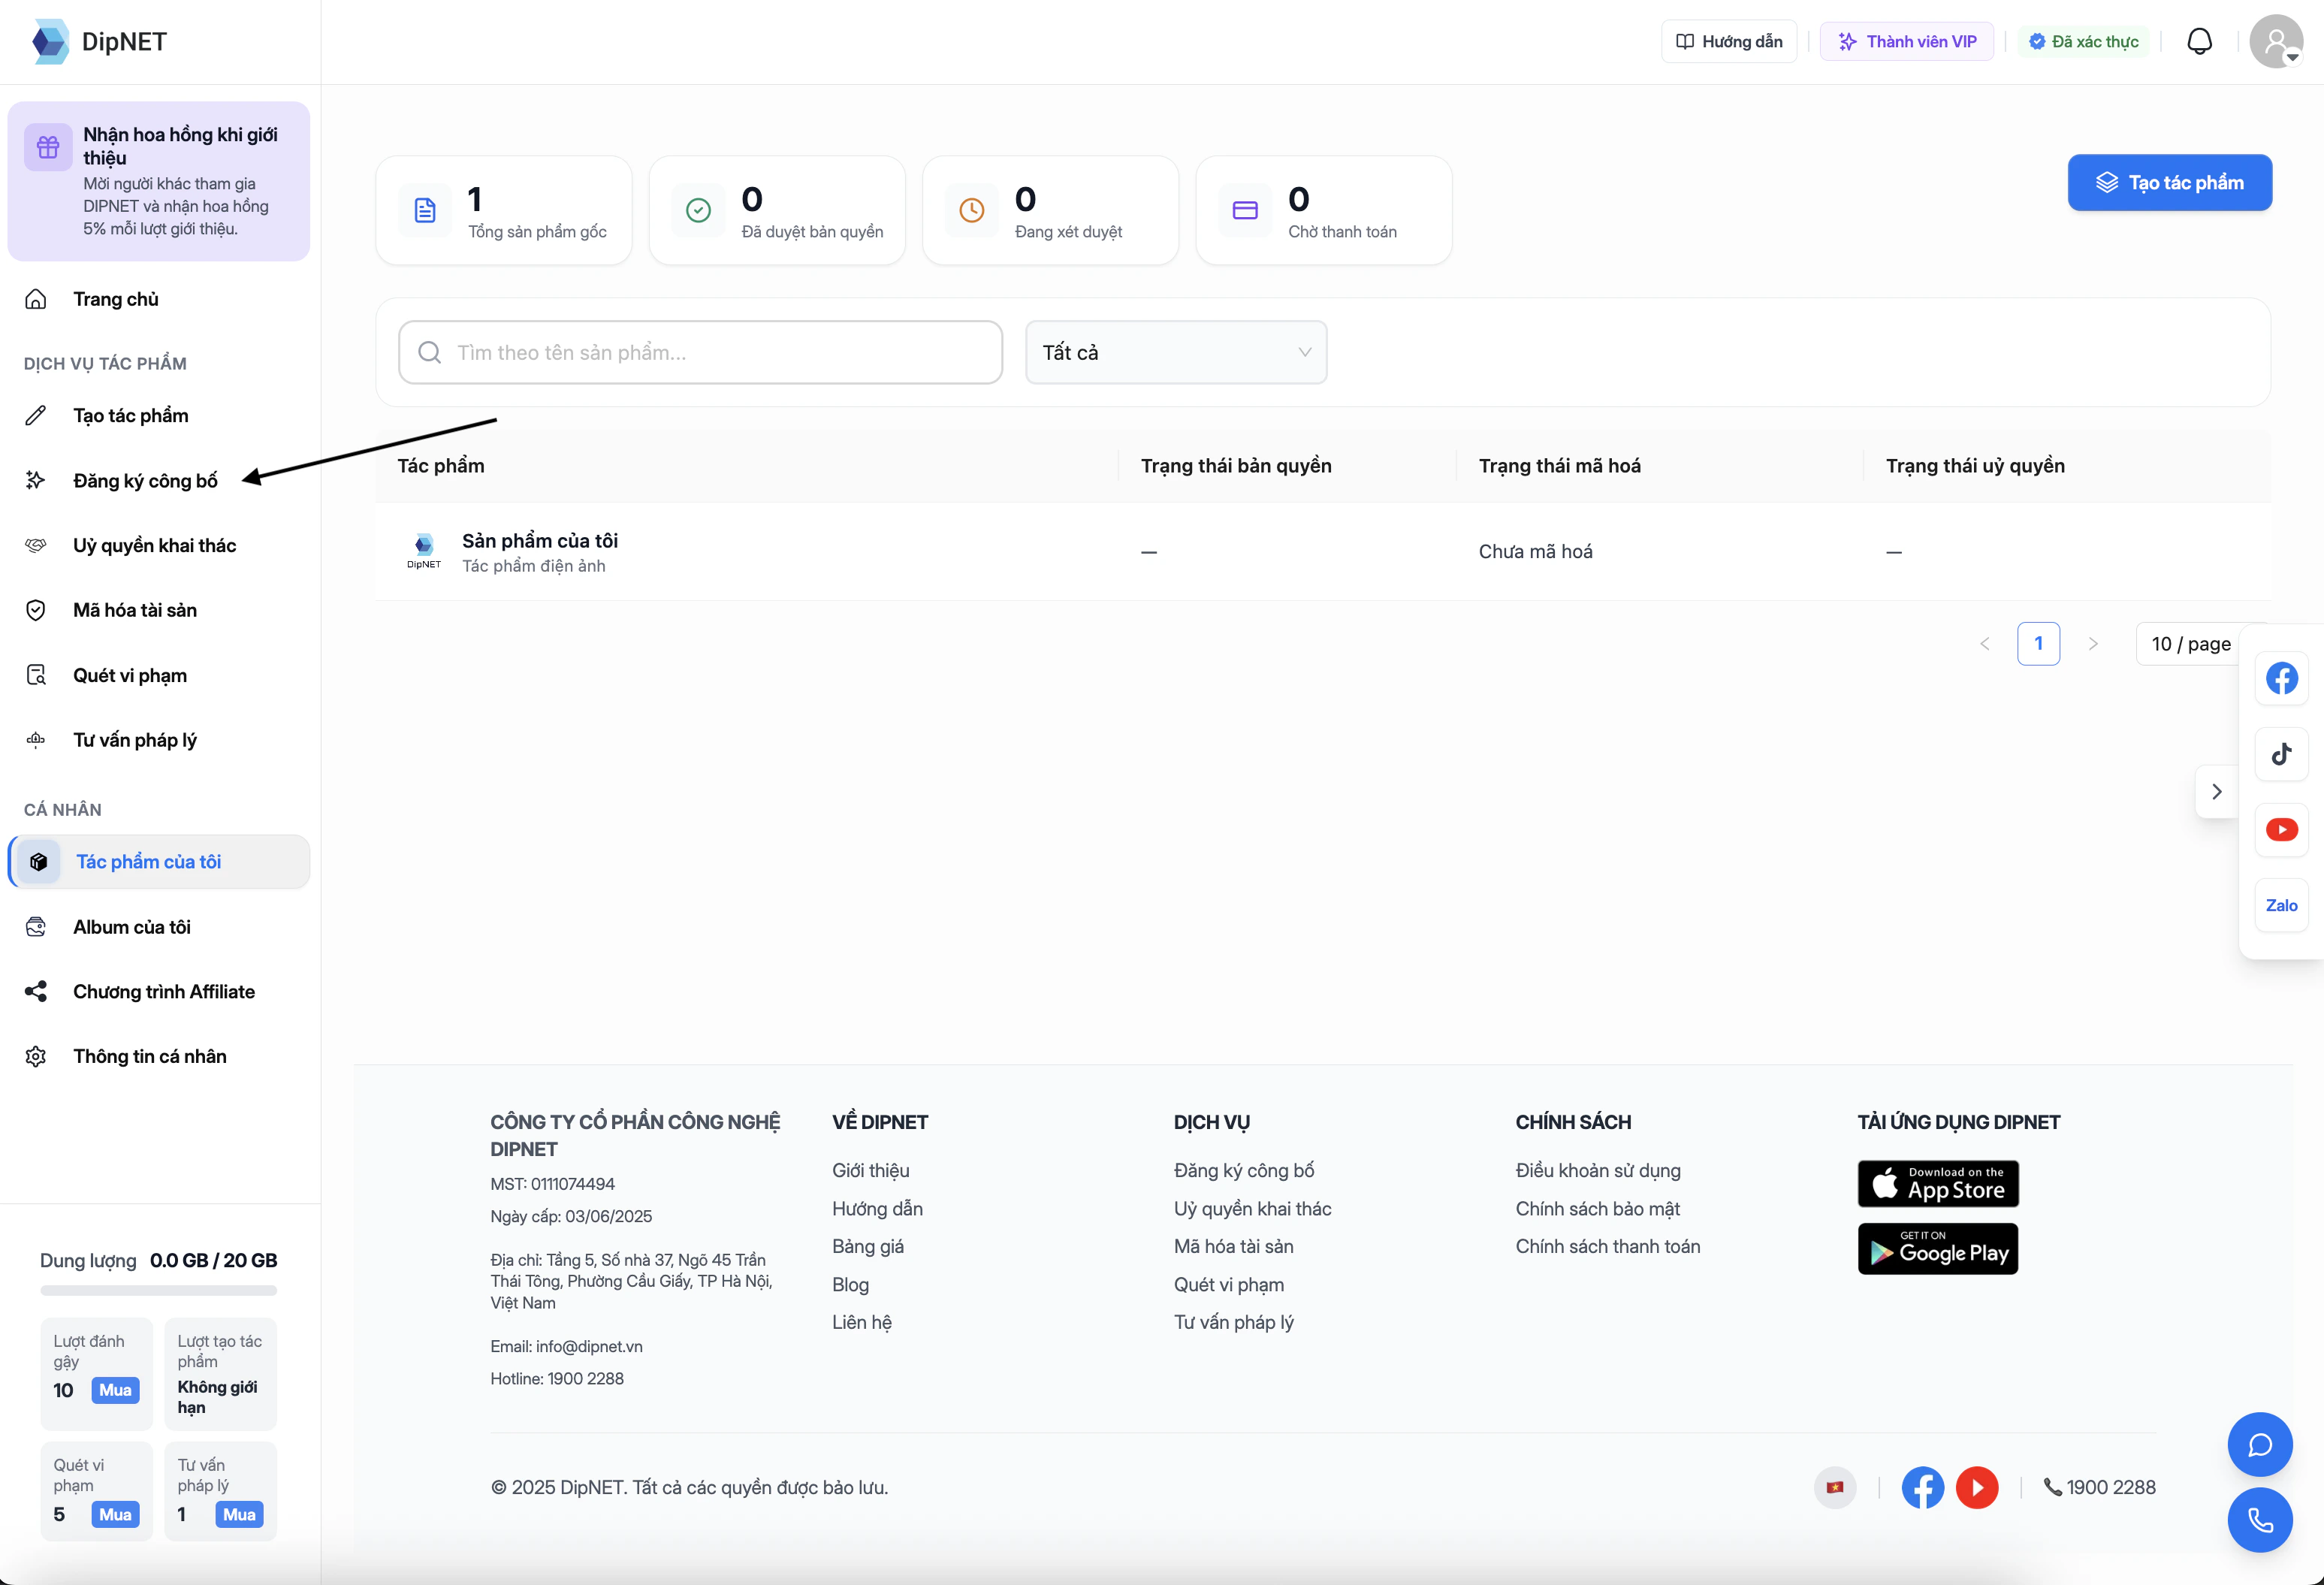The width and height of the screenshot is (2324, 1585).
Task: Click the Đã duyệt bản quyền check icon
Action: (698, 210)
